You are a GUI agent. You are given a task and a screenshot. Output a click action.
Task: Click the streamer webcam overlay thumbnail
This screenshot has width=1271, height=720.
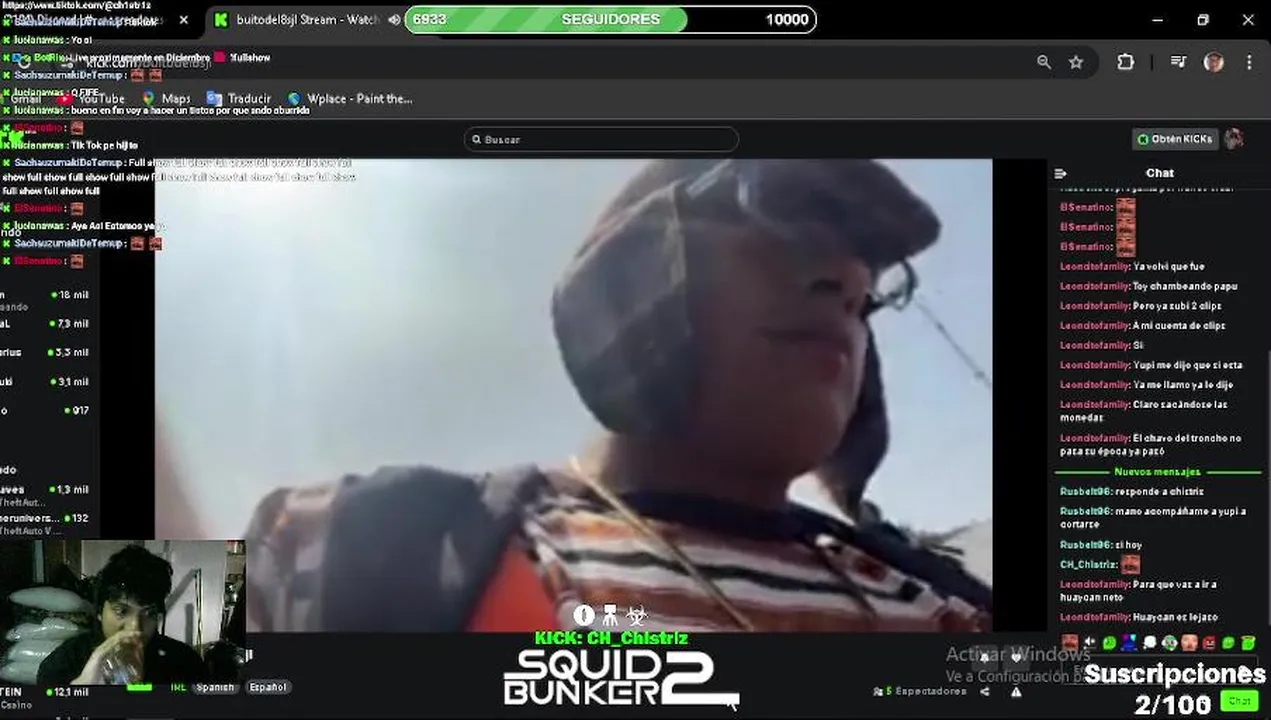coord(122,612)
